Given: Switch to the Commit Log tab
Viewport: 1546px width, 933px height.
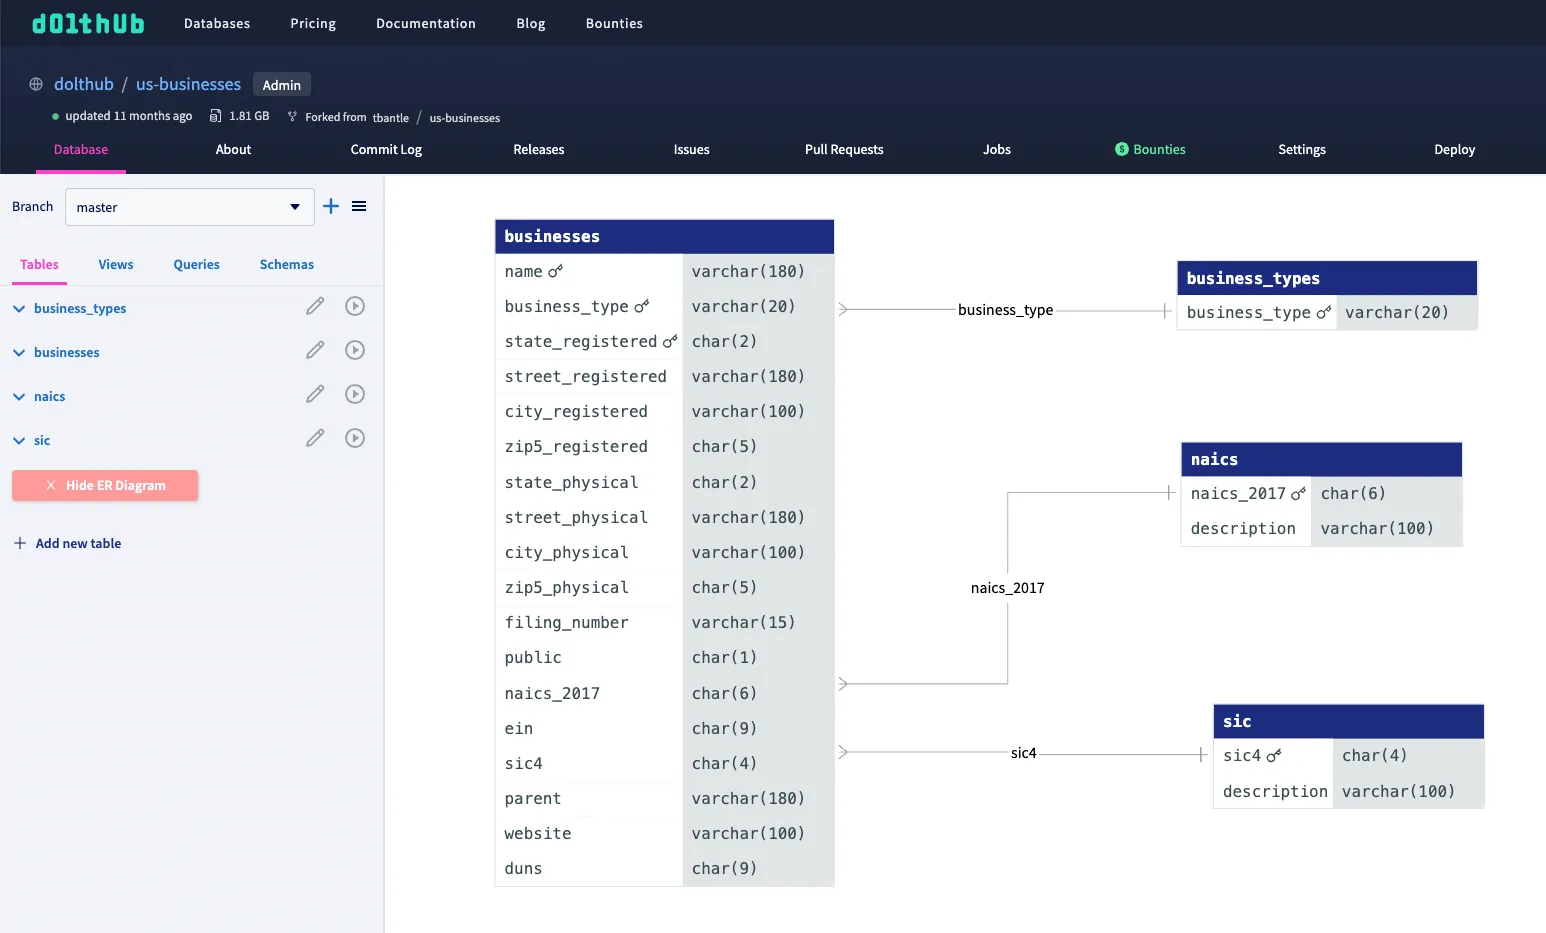Looking at the screenshot, I should [x=386, y=150].
